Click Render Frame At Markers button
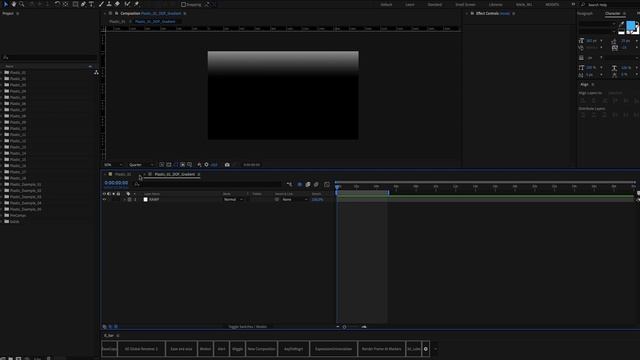640x360 pixels. click(x=382, y=349)
